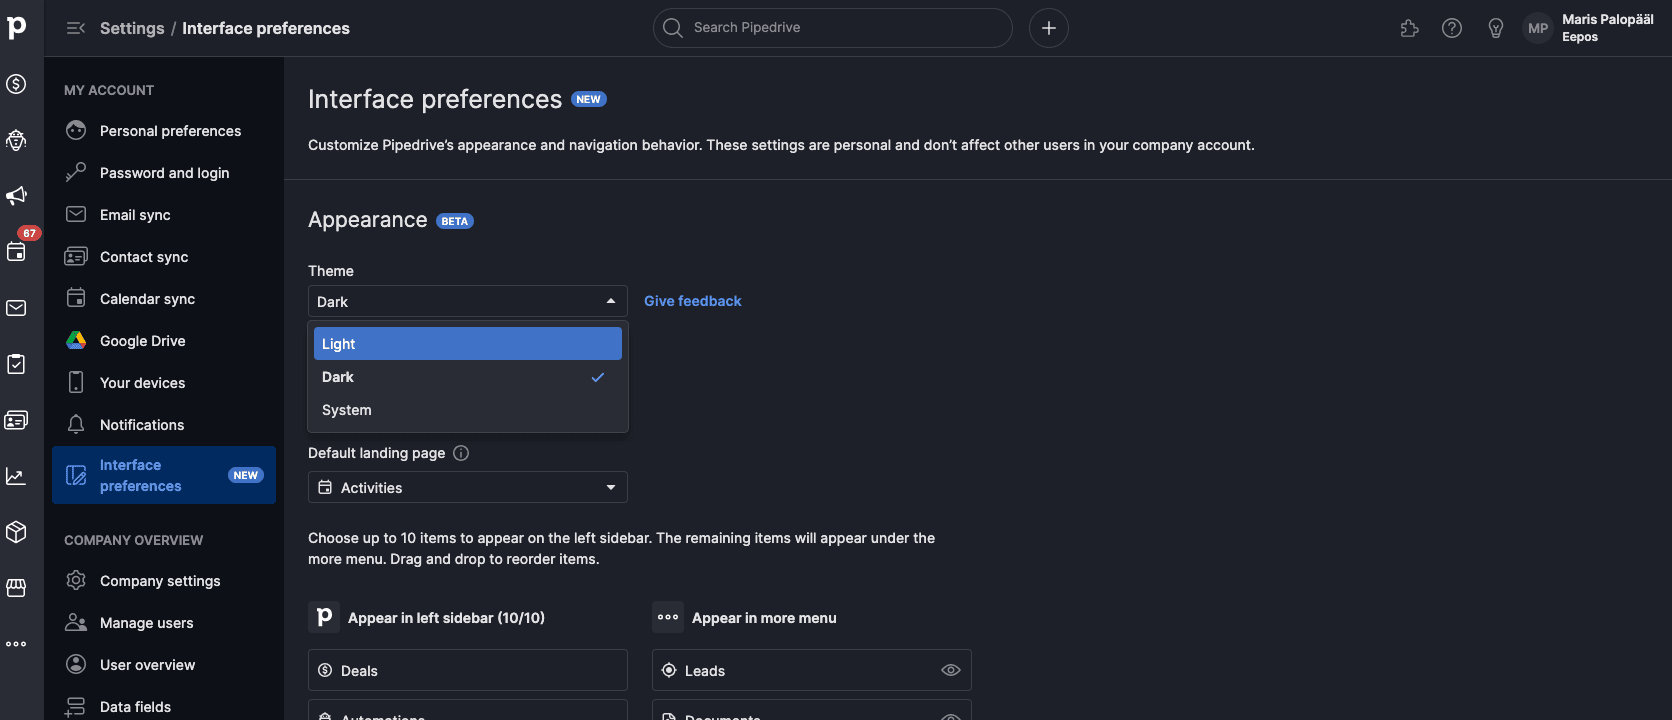Screen dimensions: 1672x720
Task: Click the Password and login key icon
Action: click(x=76, y=172)
